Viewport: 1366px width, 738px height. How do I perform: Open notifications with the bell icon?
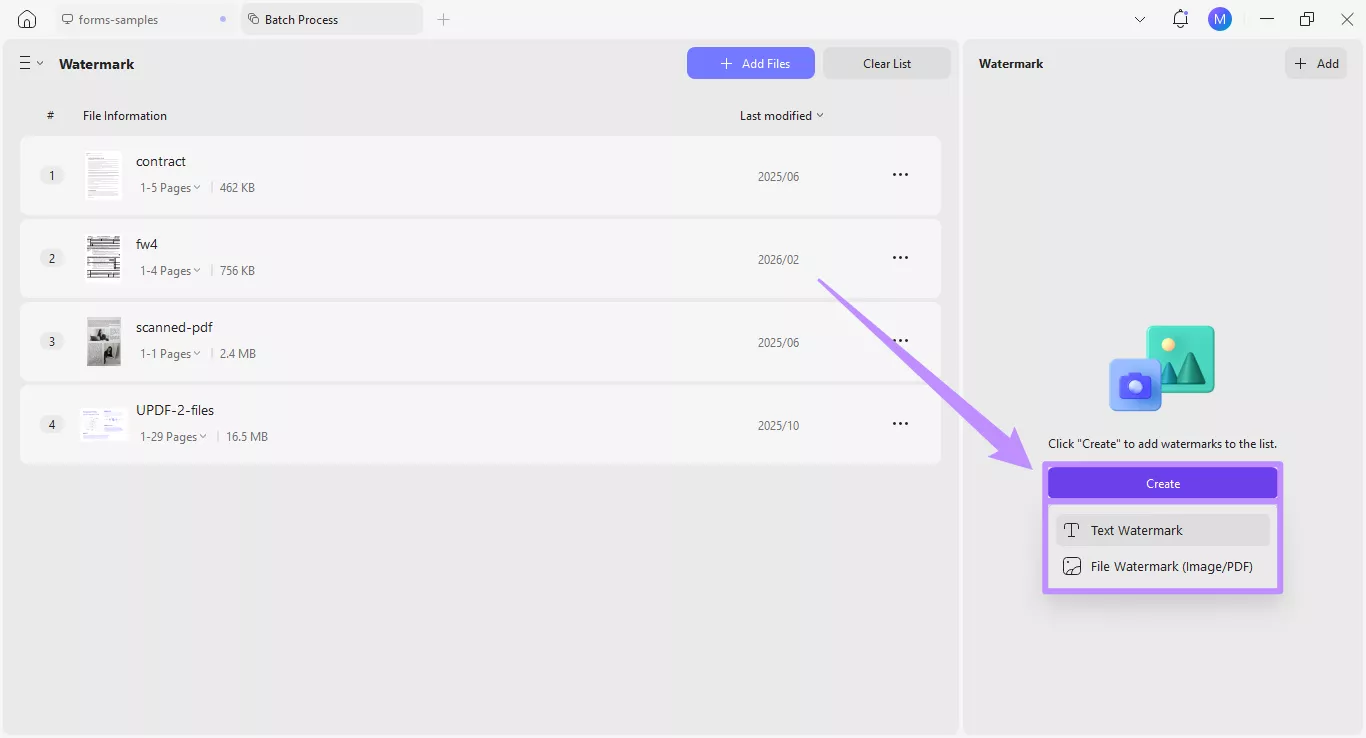tap(1180, 18)
